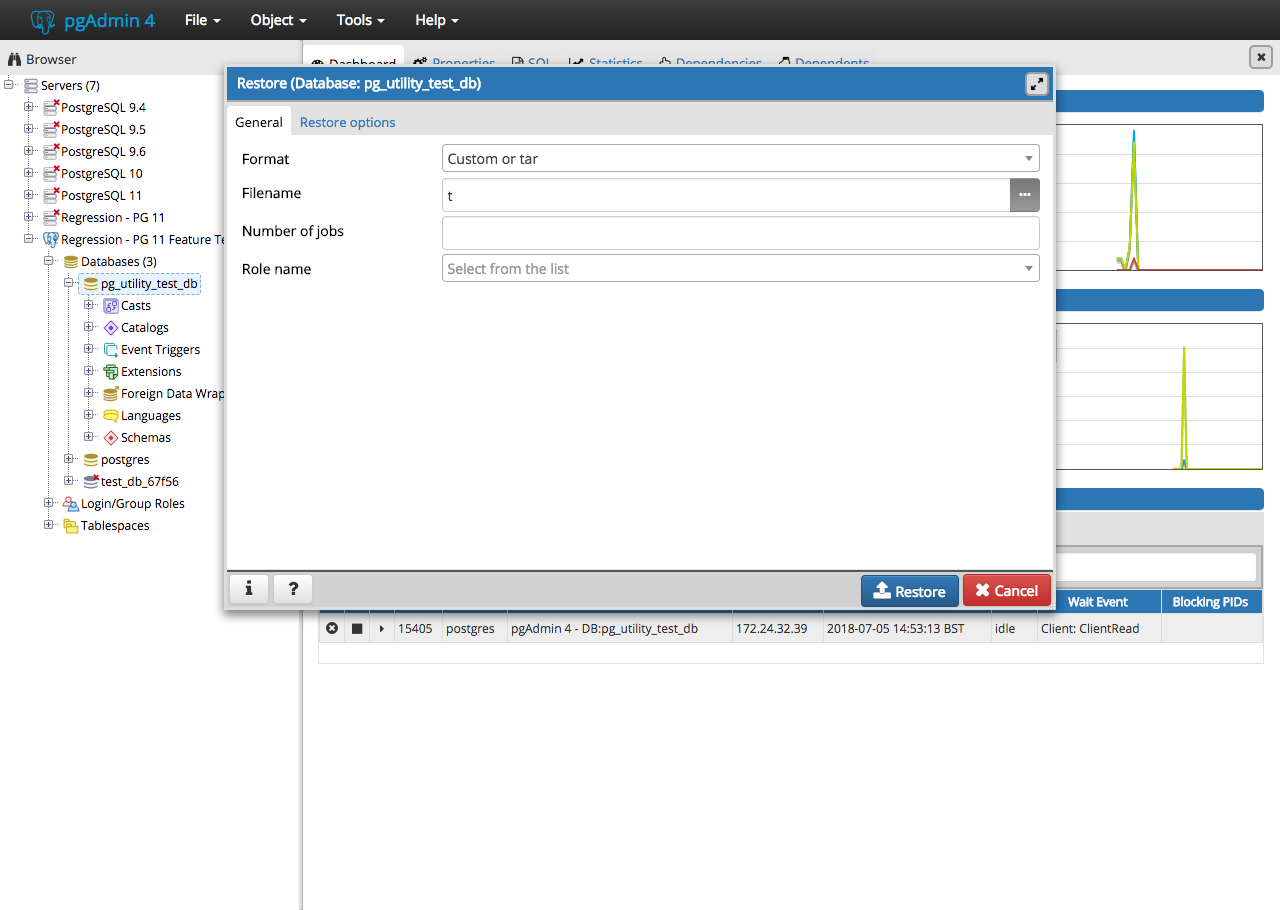Click the Filename browse ellipsis button
Viewport: 1280px width, 910px height.
(x=1024, y=195)
